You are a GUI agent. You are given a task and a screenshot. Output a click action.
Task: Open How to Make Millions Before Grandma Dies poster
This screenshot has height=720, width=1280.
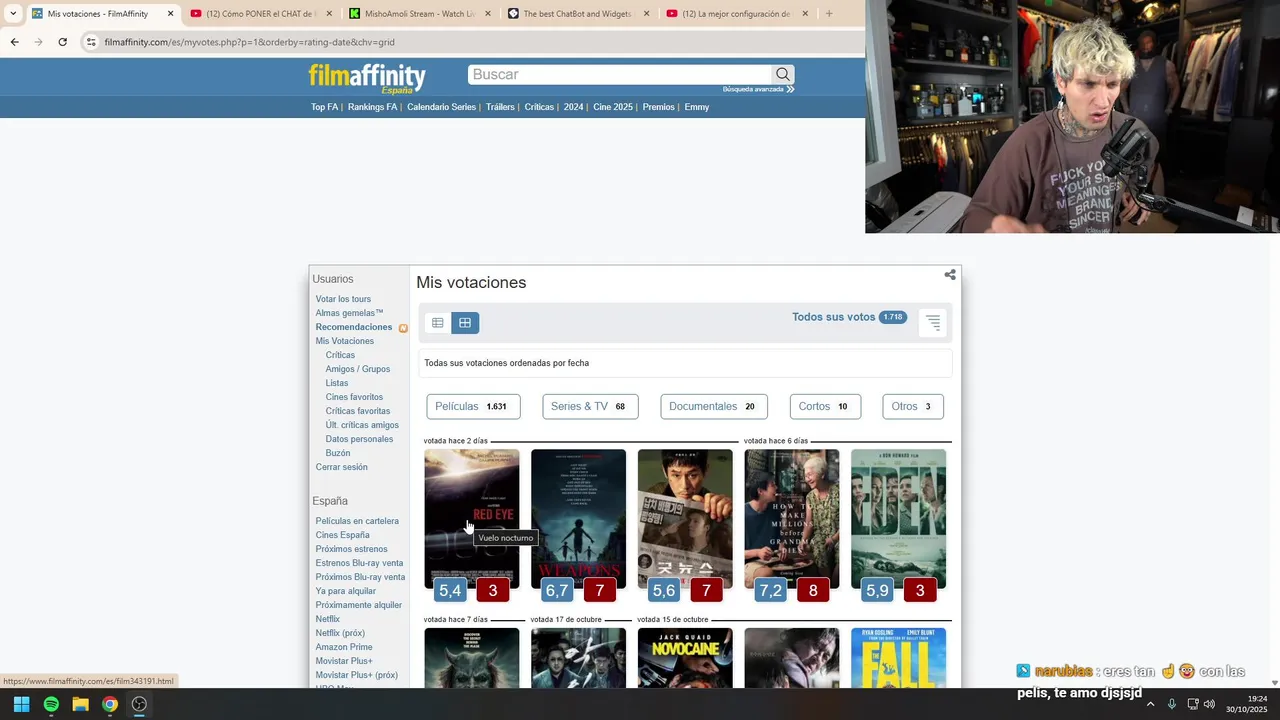pyautogui.click(x=792, y=518)
